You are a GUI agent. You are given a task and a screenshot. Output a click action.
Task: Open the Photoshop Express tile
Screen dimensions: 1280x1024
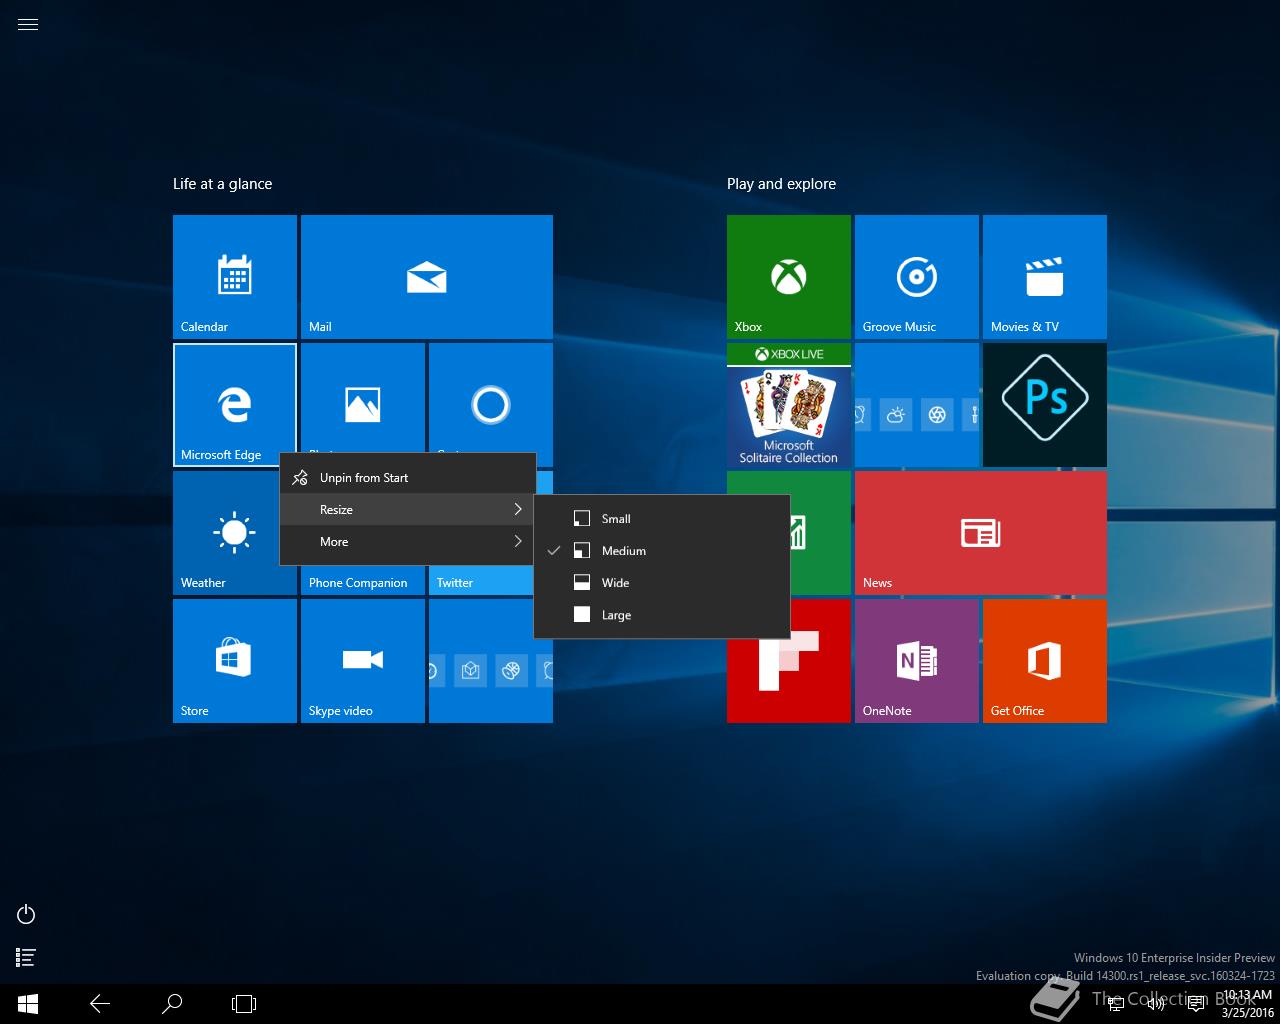coord(1045,405)
